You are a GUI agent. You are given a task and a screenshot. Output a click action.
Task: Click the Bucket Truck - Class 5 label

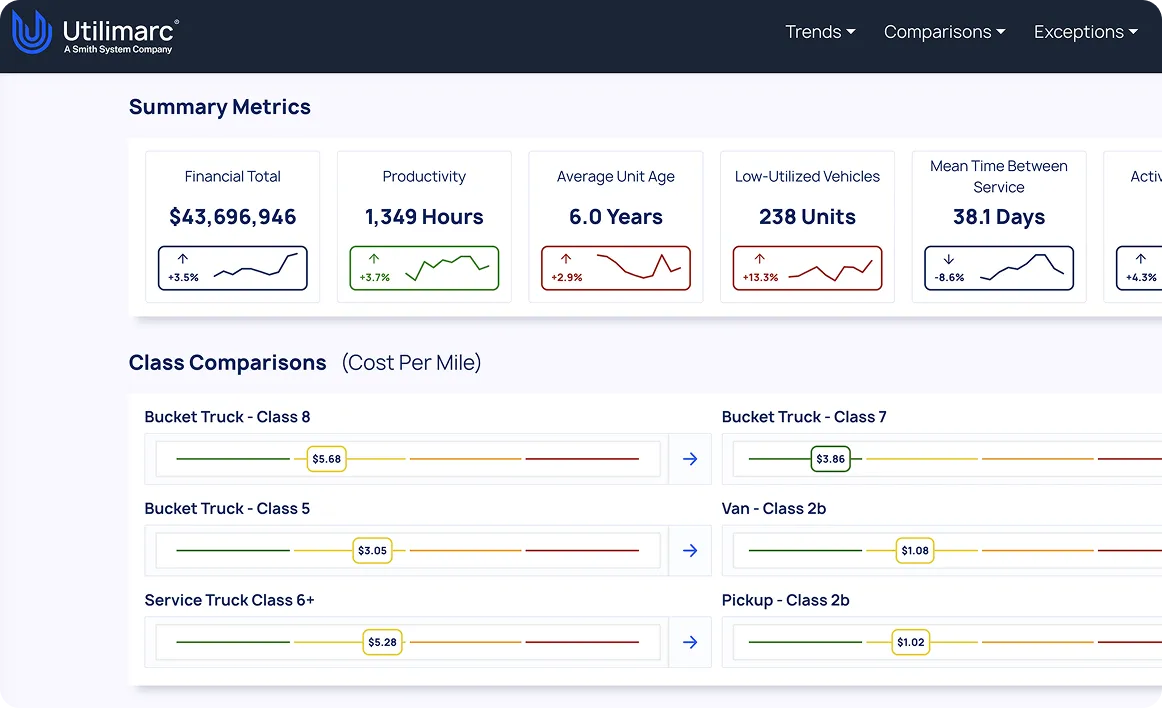tap(228, 509)
